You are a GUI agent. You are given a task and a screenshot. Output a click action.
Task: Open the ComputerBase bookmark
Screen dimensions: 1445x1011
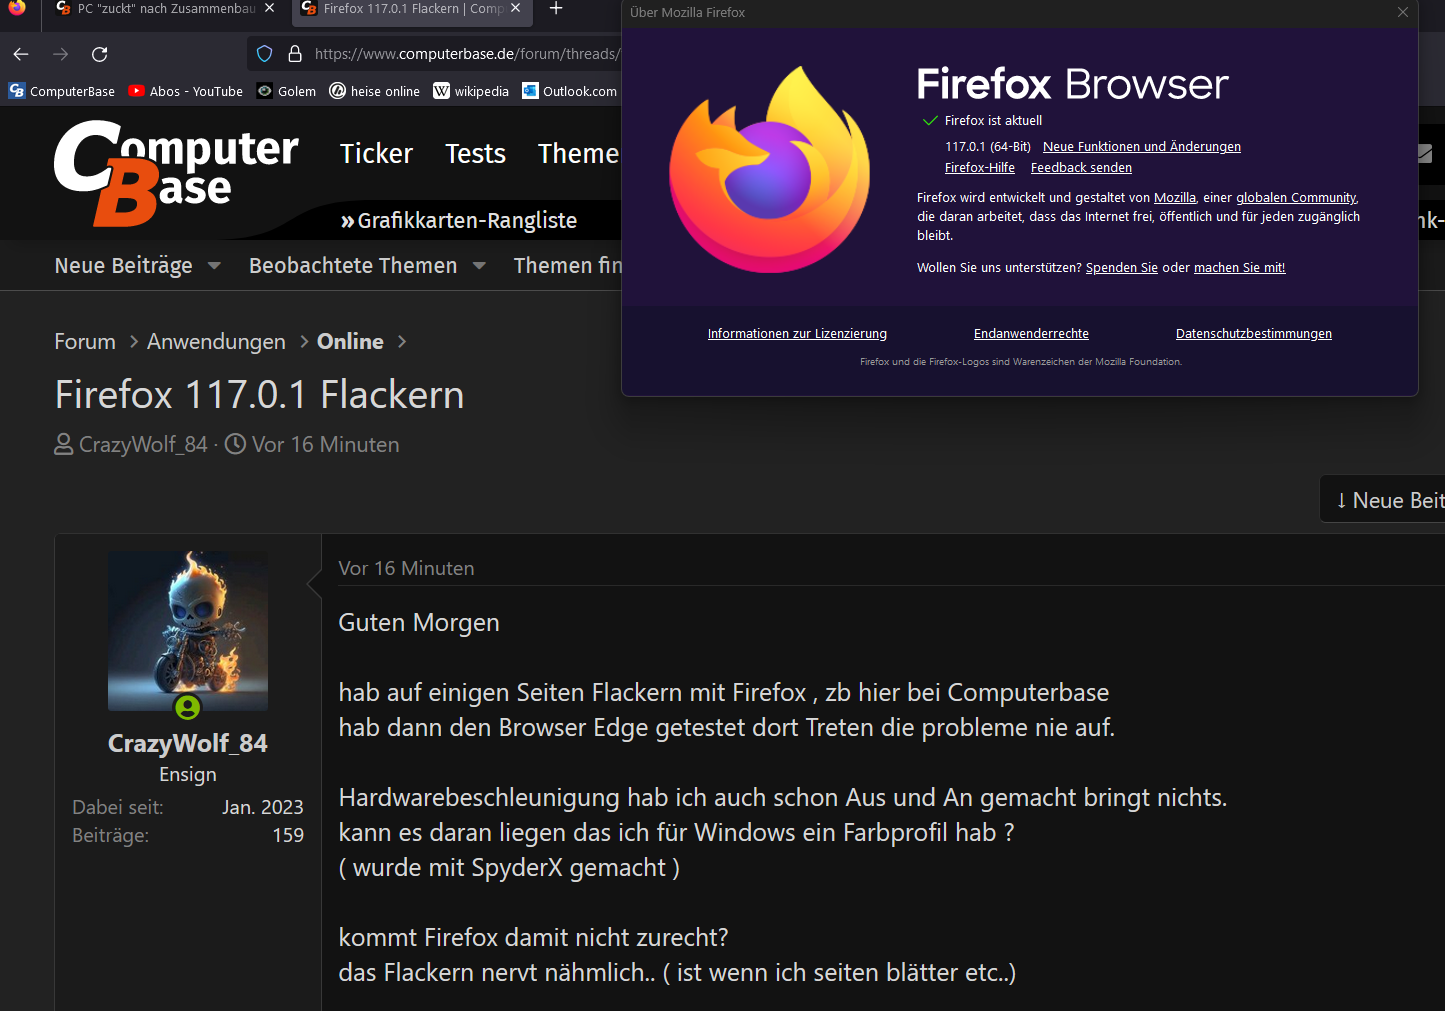tap(62, 91)
